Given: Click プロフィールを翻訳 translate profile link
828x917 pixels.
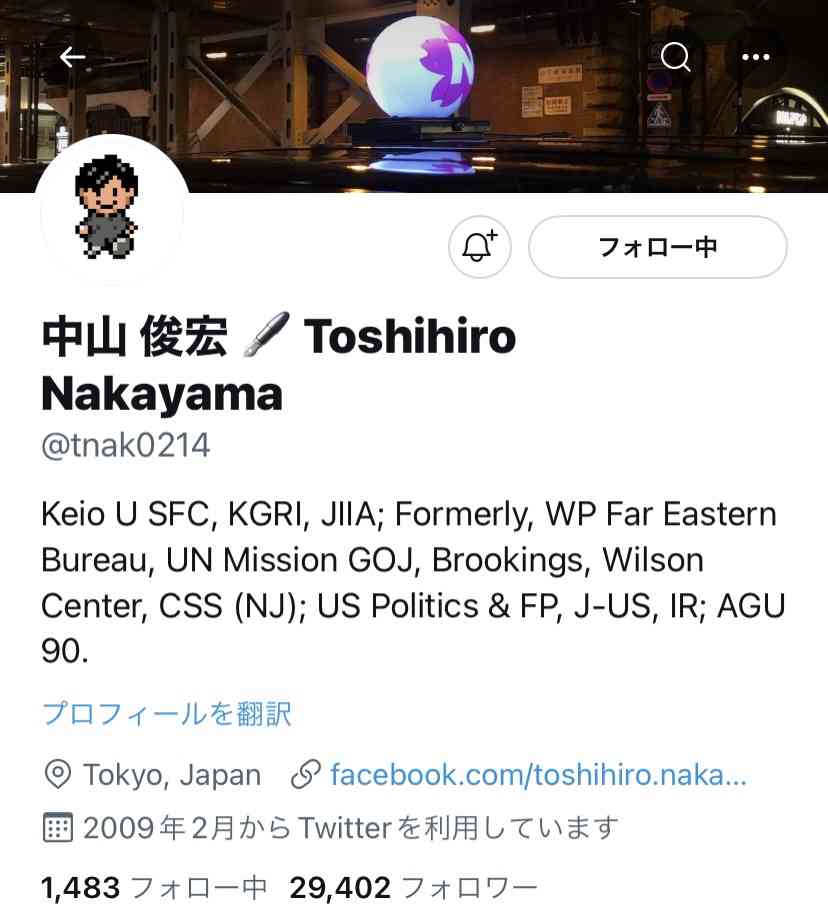Looking at the screenshot, I should click(x=167, y=713).
